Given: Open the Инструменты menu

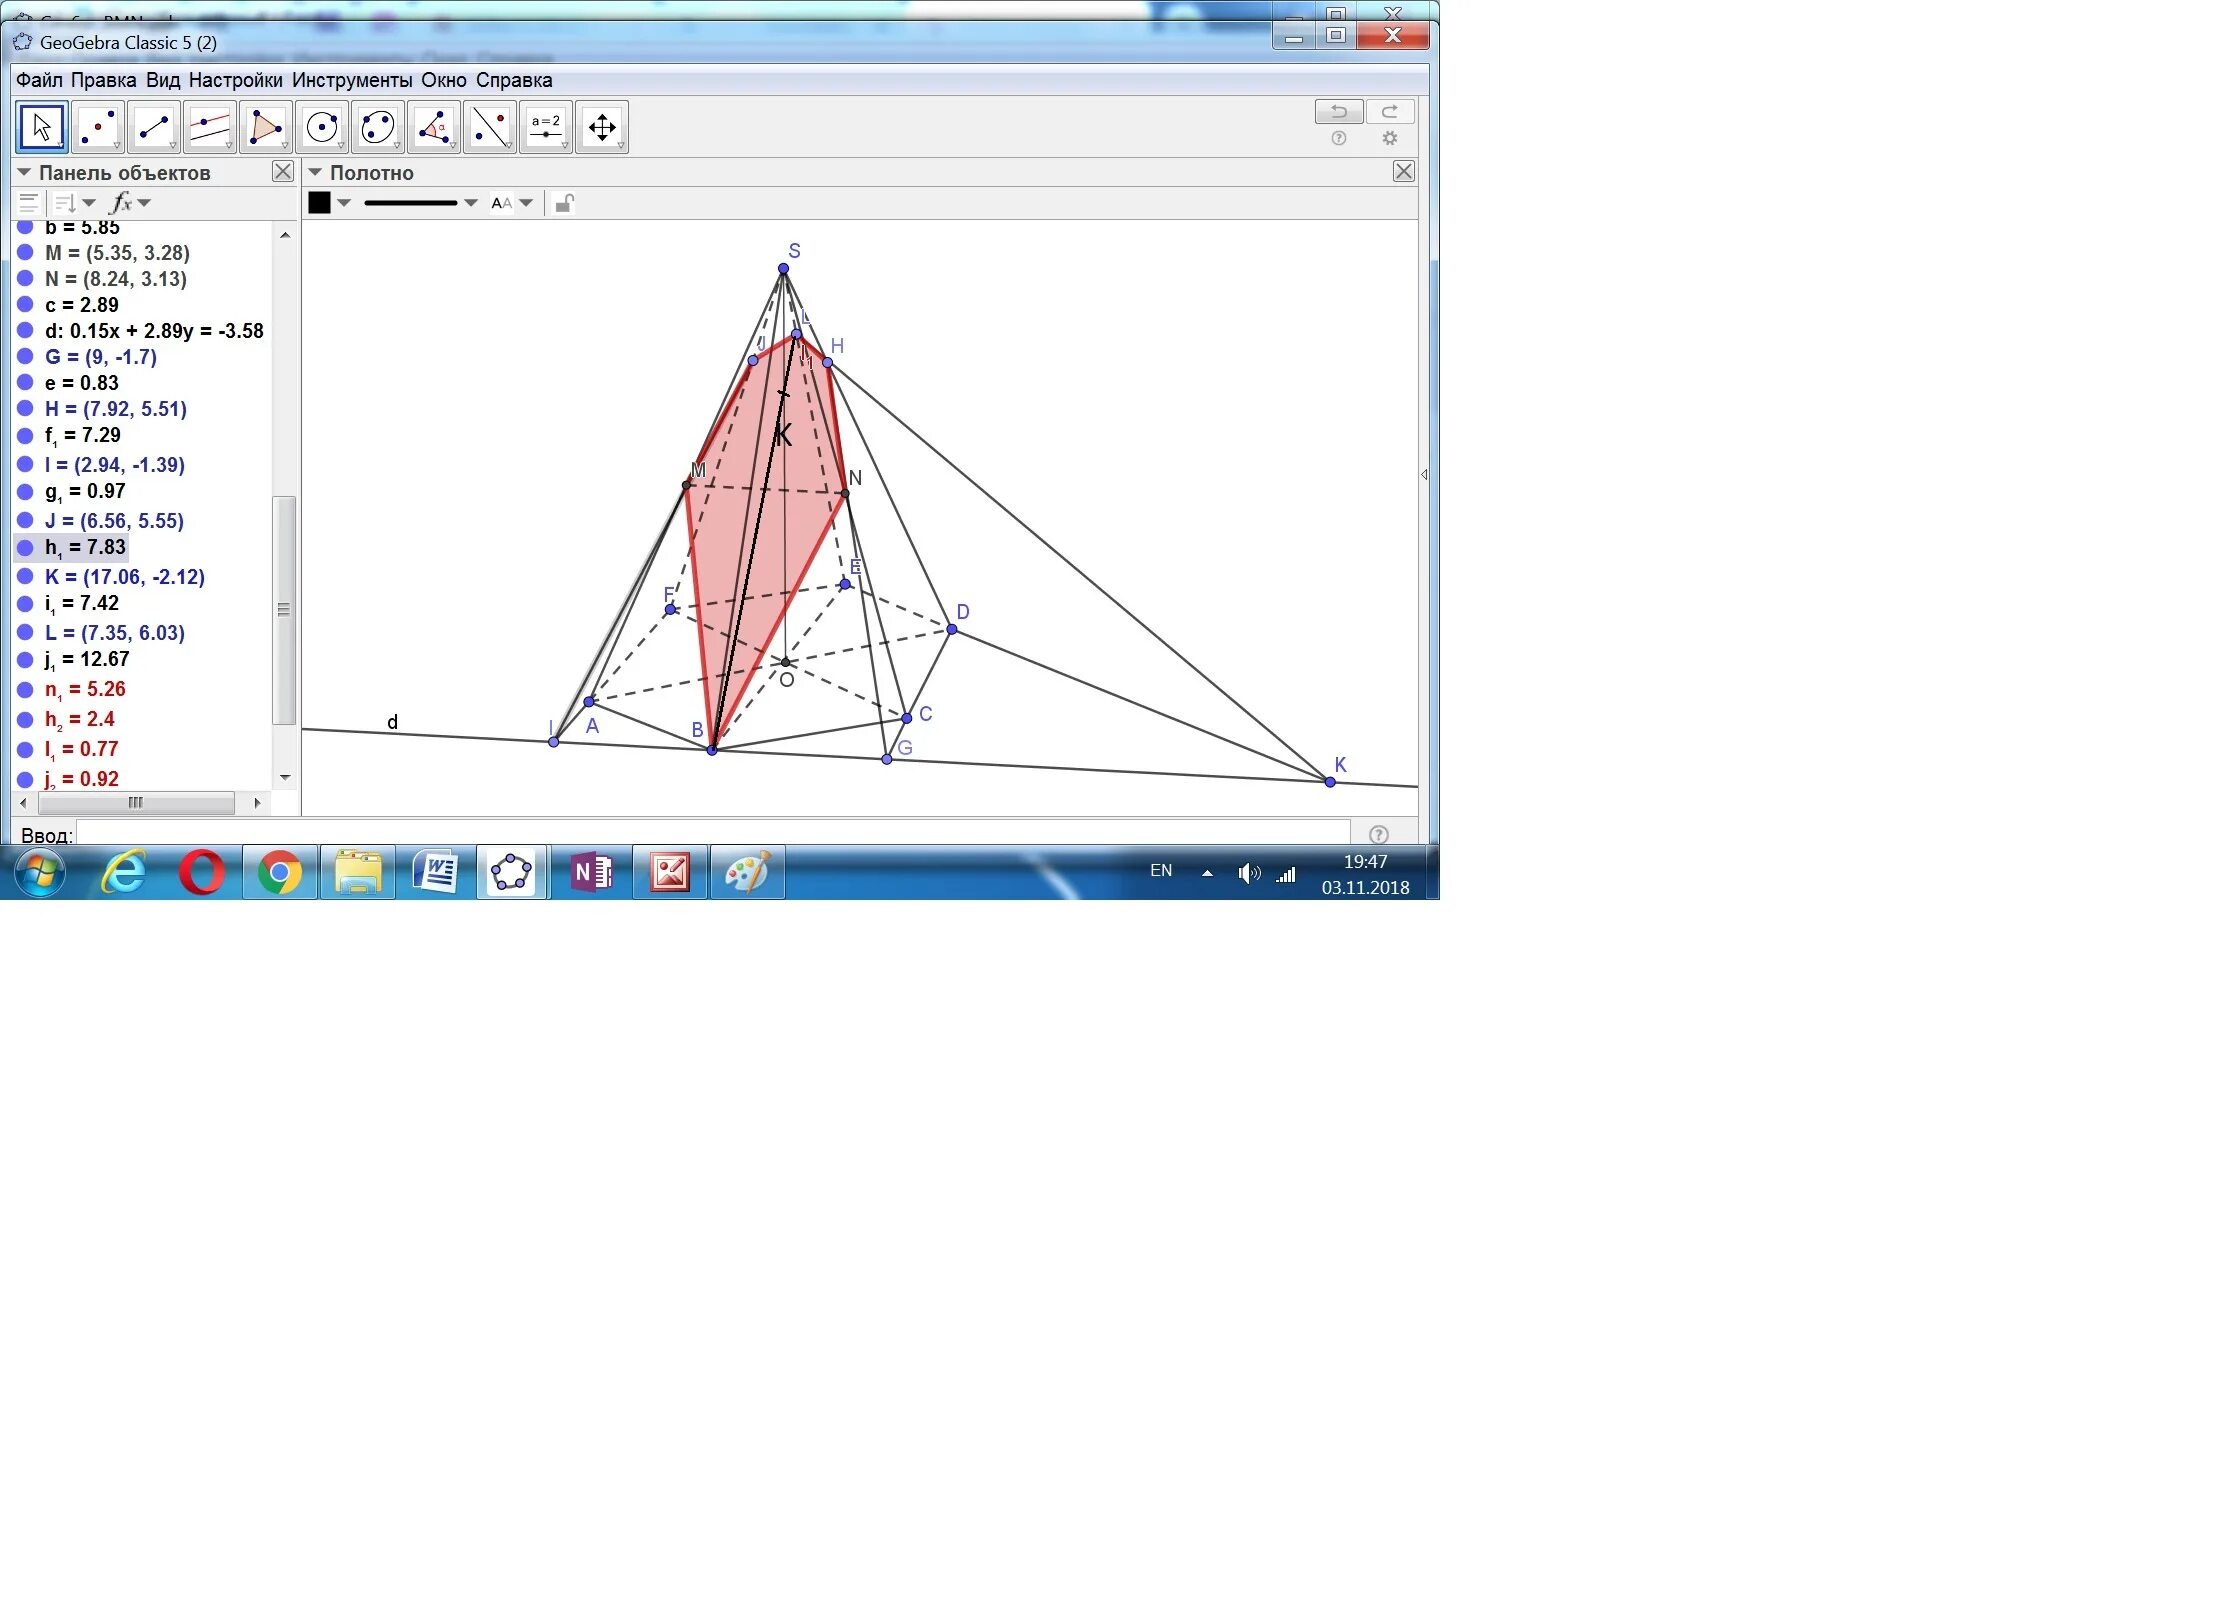Looking at the screenshot, I should 351,80.
